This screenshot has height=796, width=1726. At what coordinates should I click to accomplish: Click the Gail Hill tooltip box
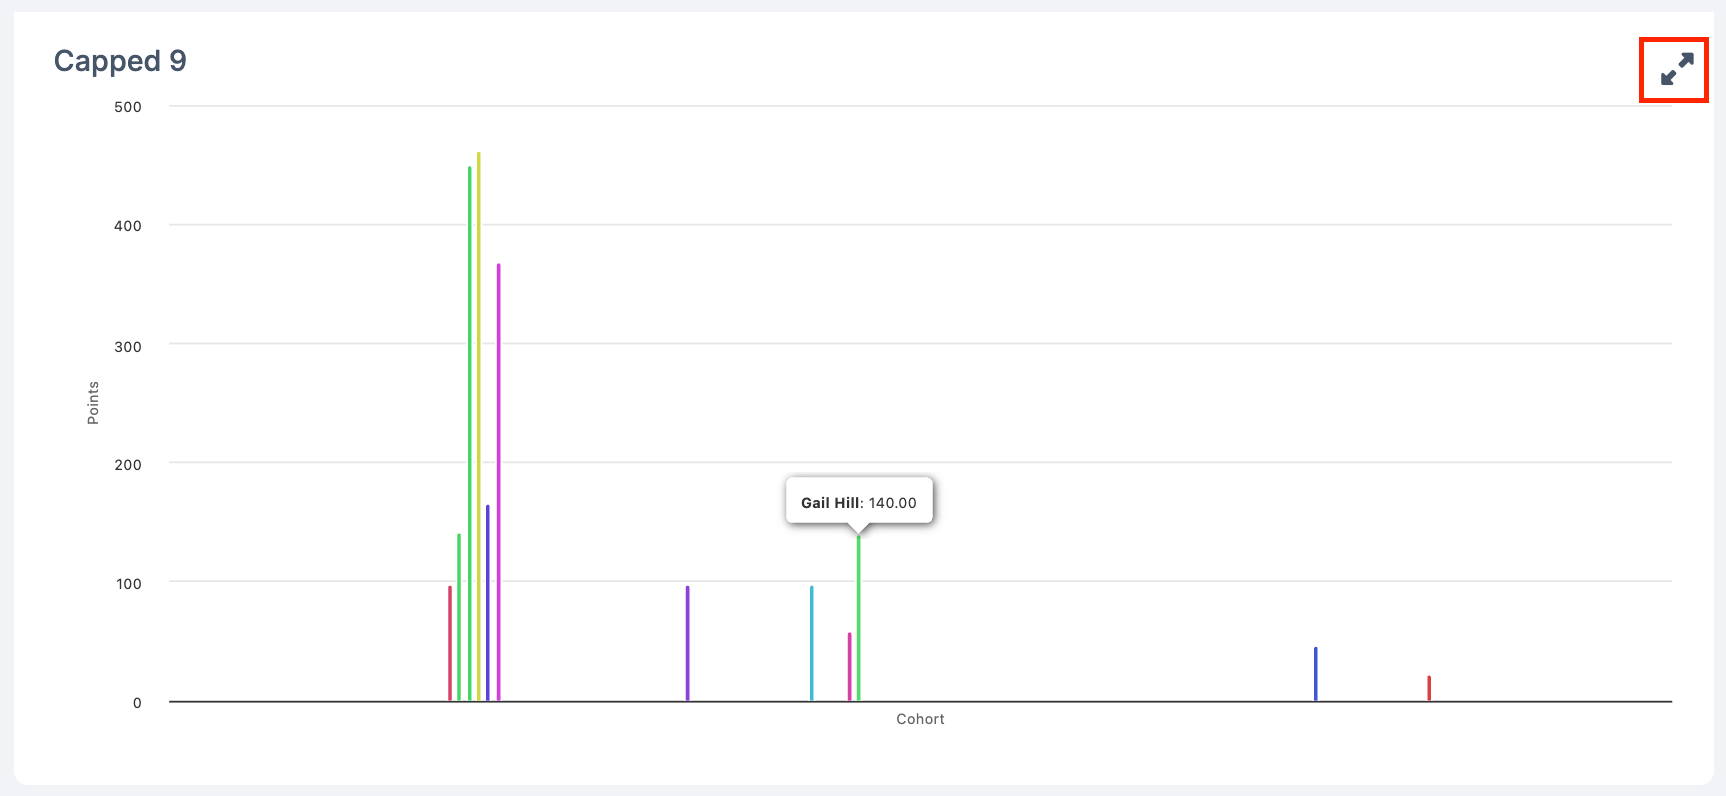[x=859, y=501]
